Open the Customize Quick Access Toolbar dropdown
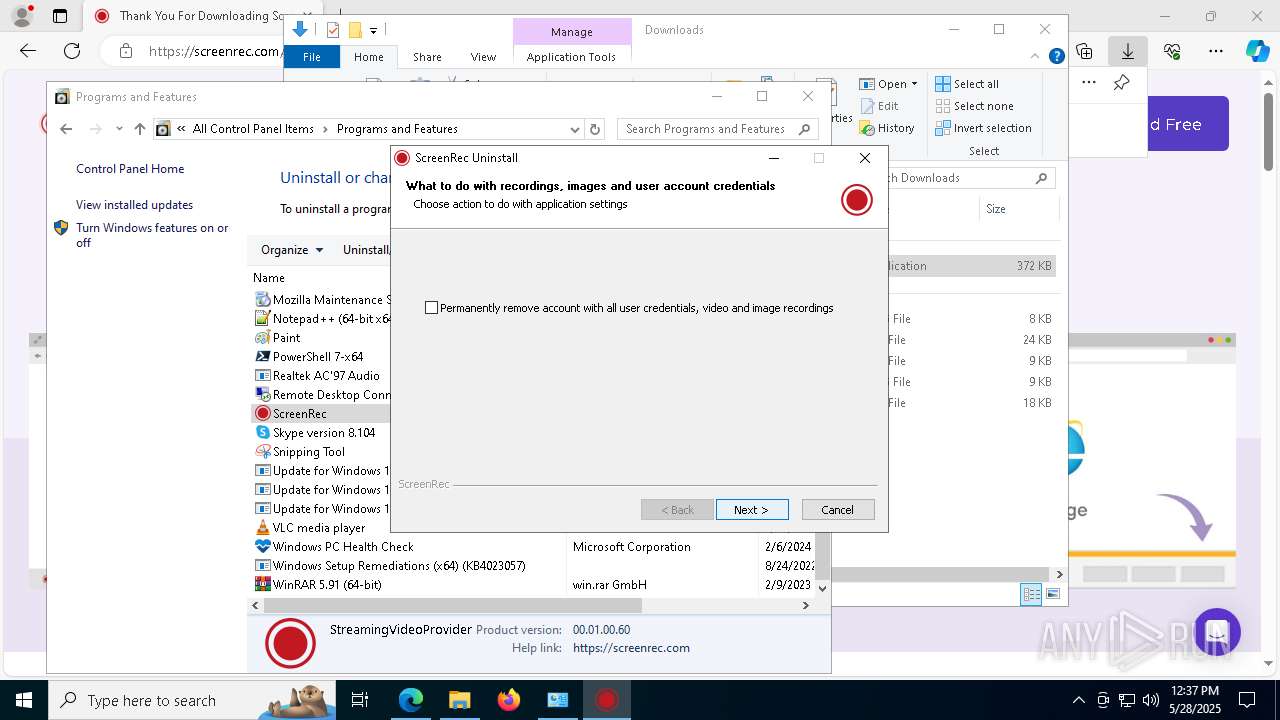Image resolution: width=1280 pixels, height=720 pixels. pos(373,31)
